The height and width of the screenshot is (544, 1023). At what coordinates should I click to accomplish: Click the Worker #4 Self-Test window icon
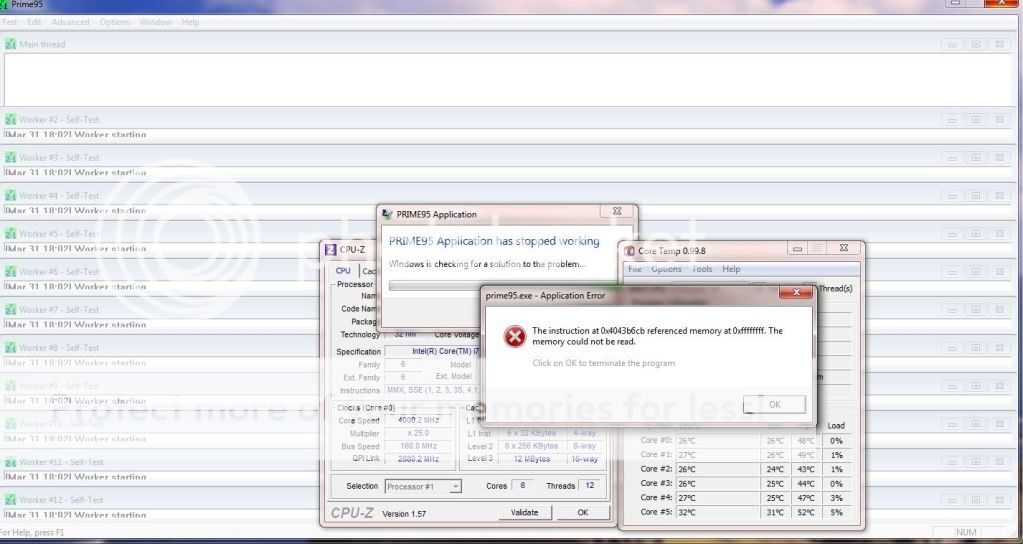click(x=10, y=195)
